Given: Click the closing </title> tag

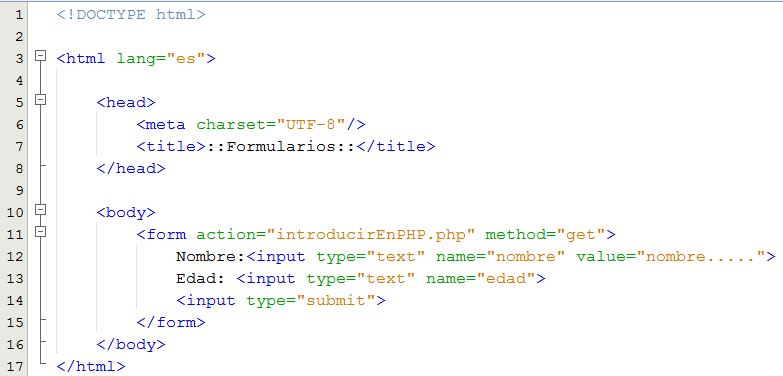Looking at the screenshot, I should [x=395, y=146].
